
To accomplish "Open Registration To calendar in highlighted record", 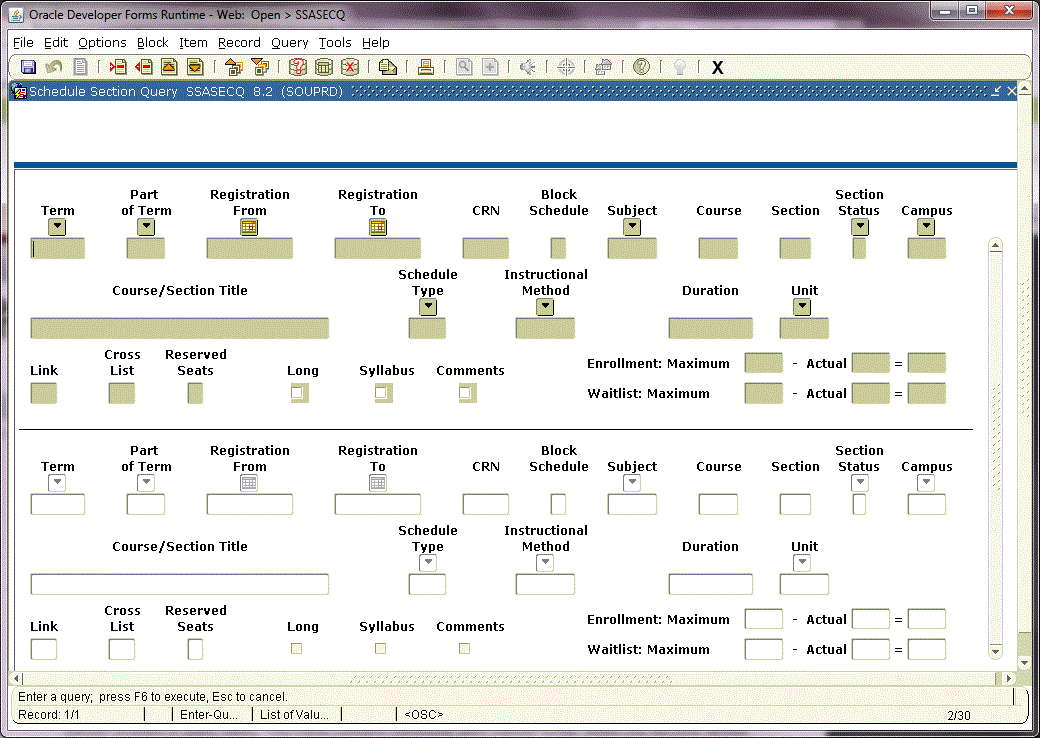I will click(377, 227).
